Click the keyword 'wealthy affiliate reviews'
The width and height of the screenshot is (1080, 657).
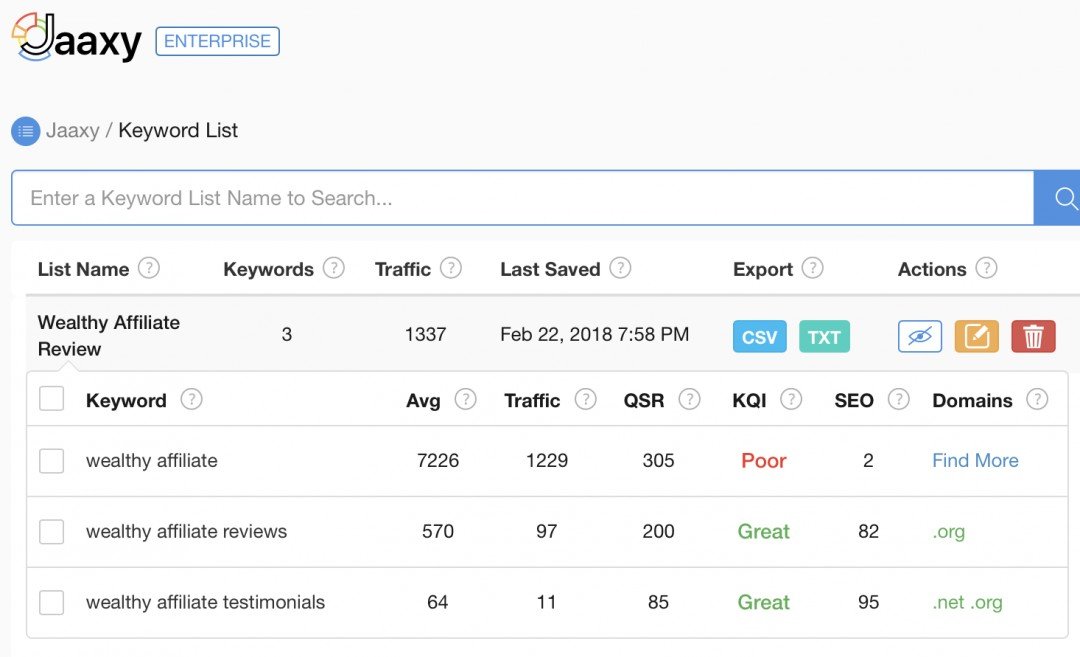[186, 531]
